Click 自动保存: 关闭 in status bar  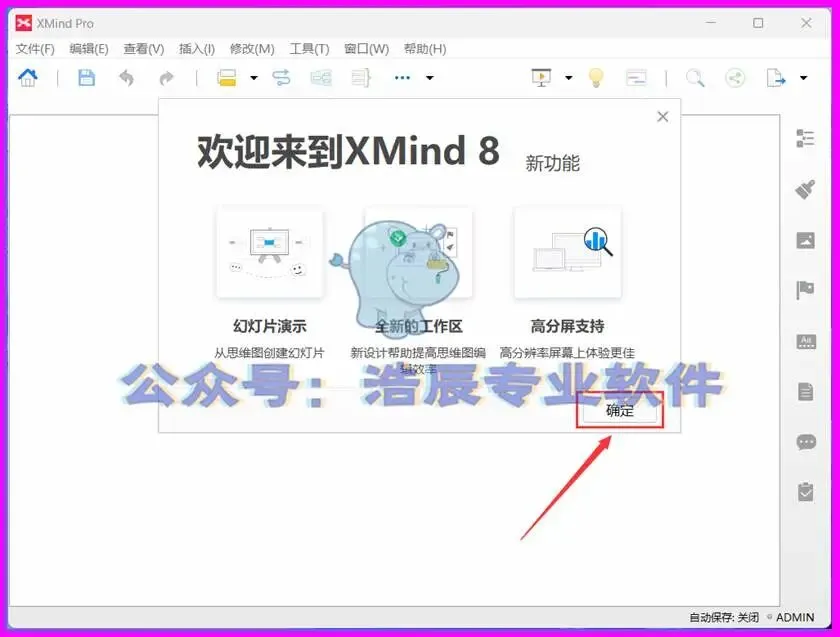[724, 617]
